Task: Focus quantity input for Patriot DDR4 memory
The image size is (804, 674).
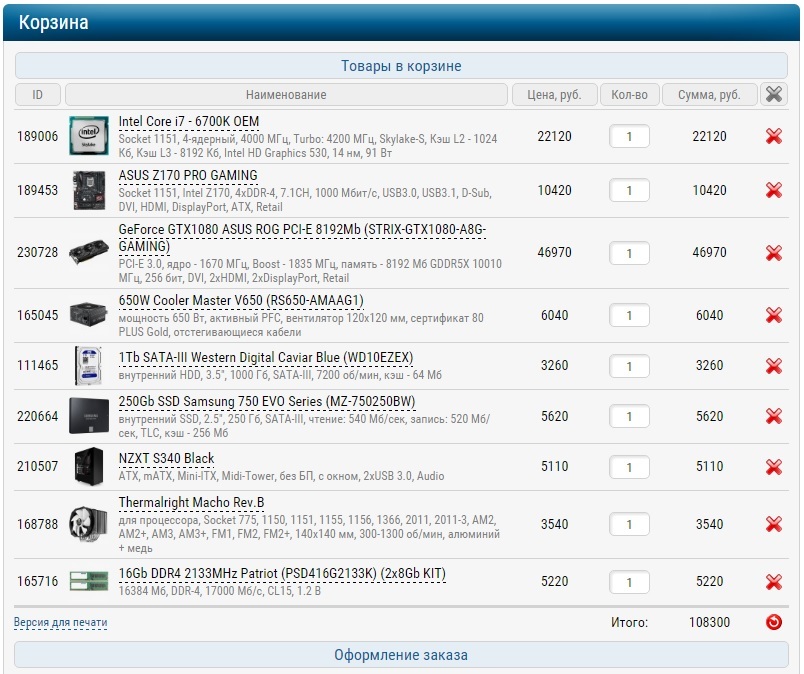Action: pos(629,582)
